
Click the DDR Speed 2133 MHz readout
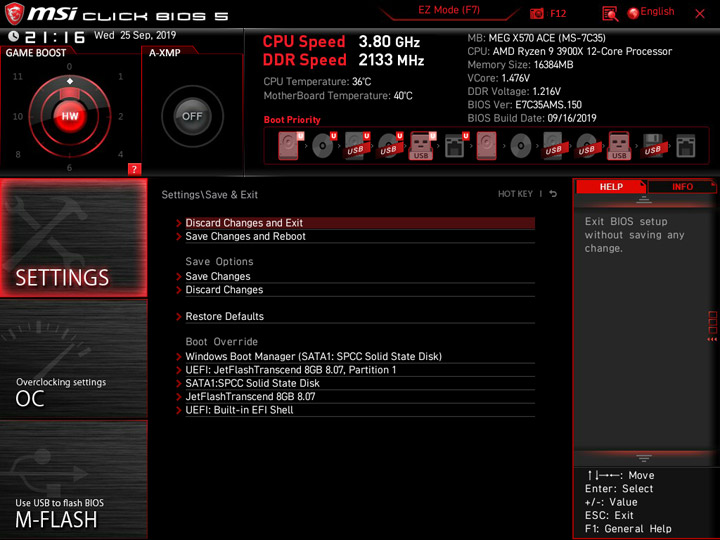(343, 60)
